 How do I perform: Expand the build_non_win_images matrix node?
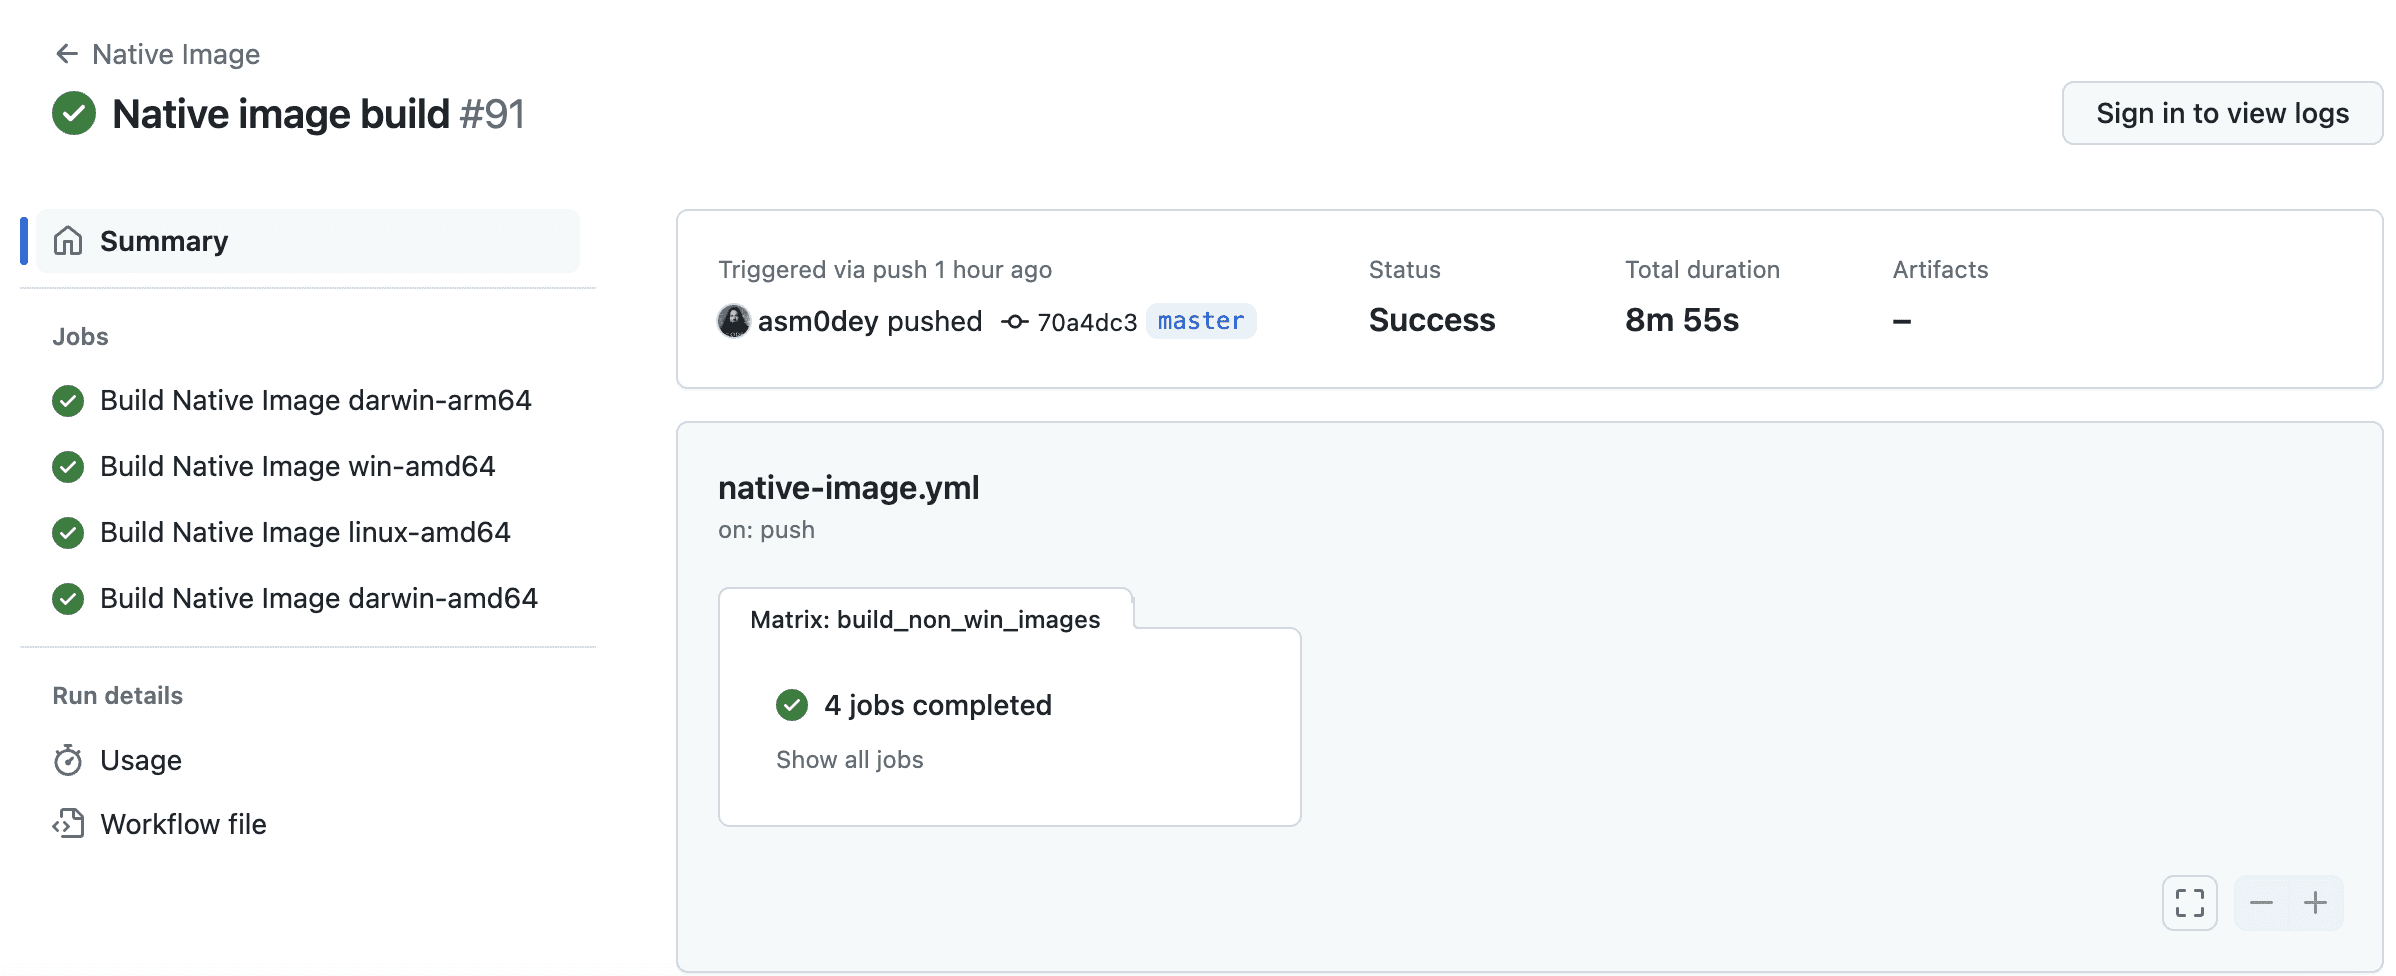(925, 619)
